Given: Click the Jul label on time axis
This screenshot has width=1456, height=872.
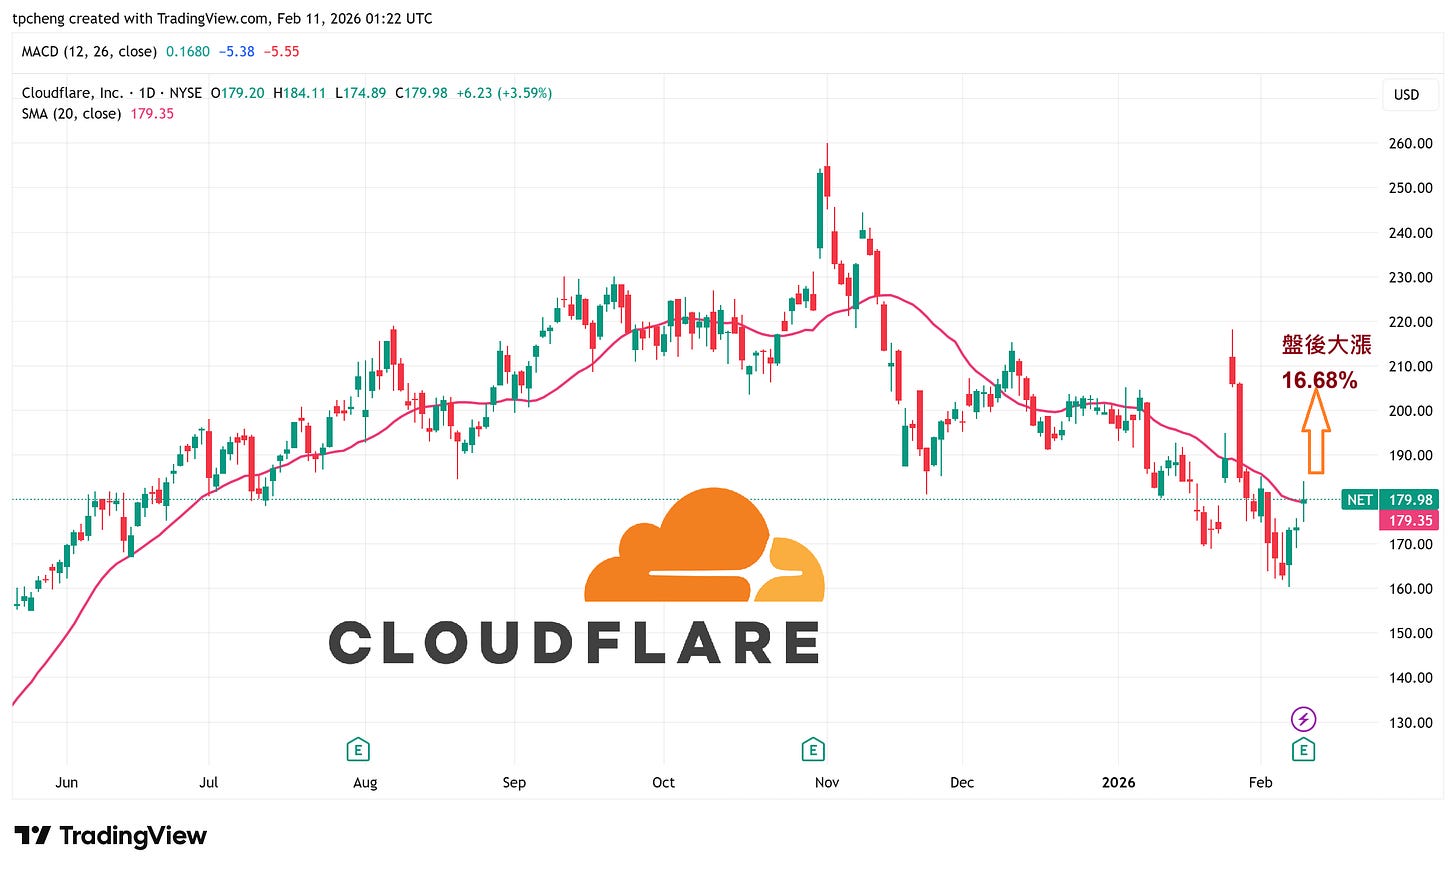Looking at the screenshot, I should [x=208, y=782].
